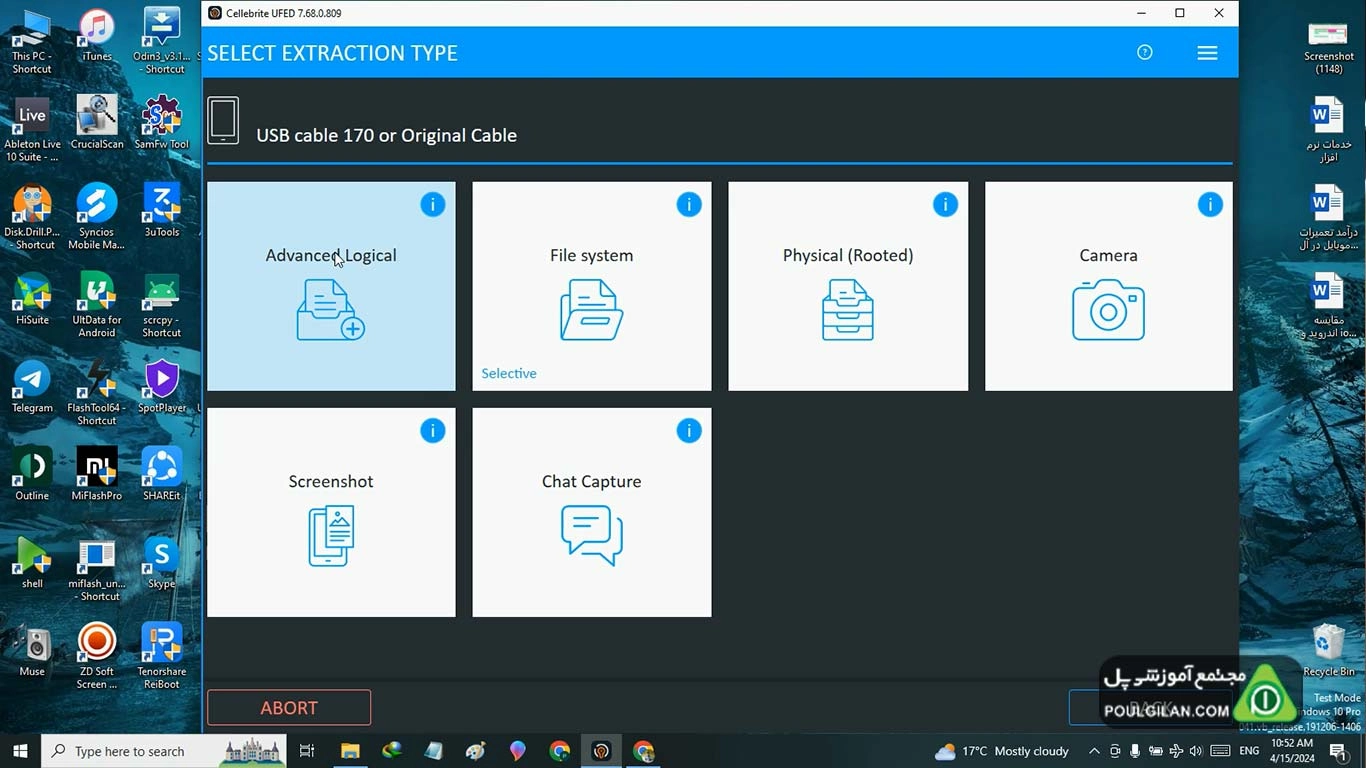Screen dimensions: 1366x768
Task: Open SpotPlayer desktop icon
Action: coord(162,387)
